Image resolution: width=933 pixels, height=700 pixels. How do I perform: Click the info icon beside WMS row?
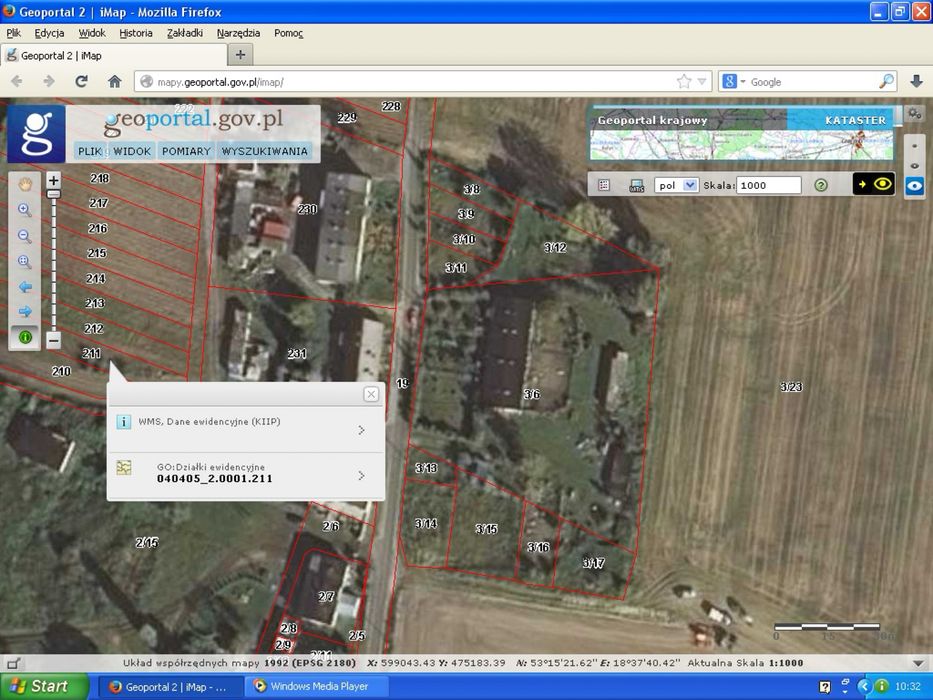point(123,422)
